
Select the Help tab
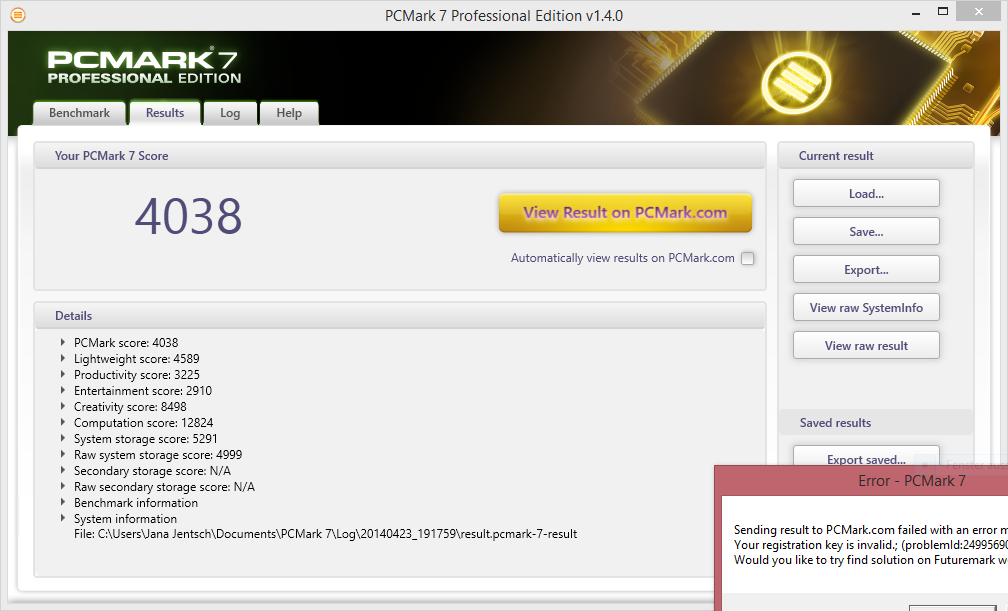pos(289,113)
